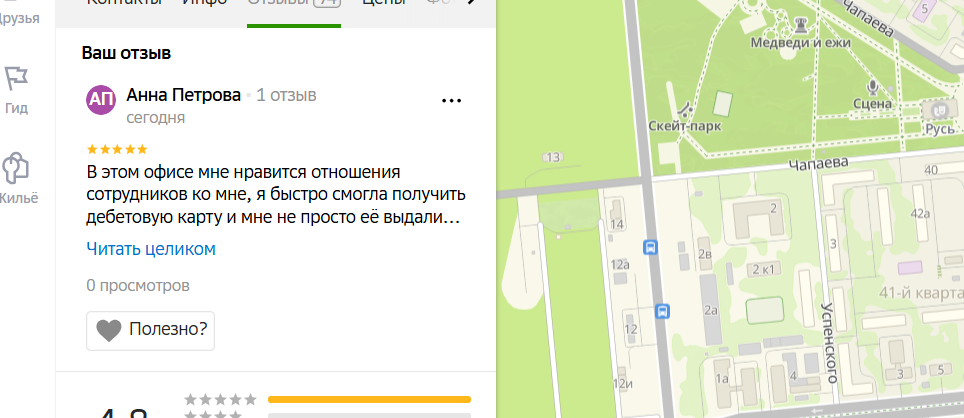Image resolution: width=964 pixels, height=418 pixels.
Task: Click building '2 к1' label on map
Action: [x=762, y=269]
